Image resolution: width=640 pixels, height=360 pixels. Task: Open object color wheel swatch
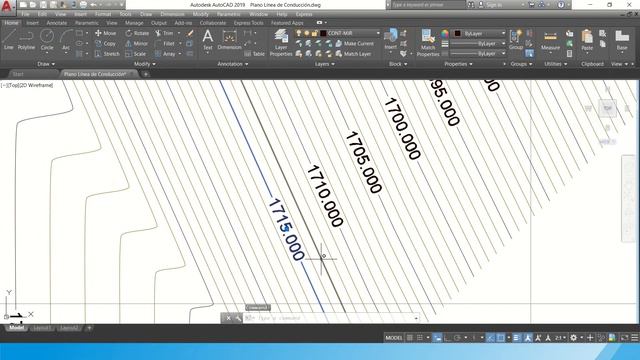point(445,33)
